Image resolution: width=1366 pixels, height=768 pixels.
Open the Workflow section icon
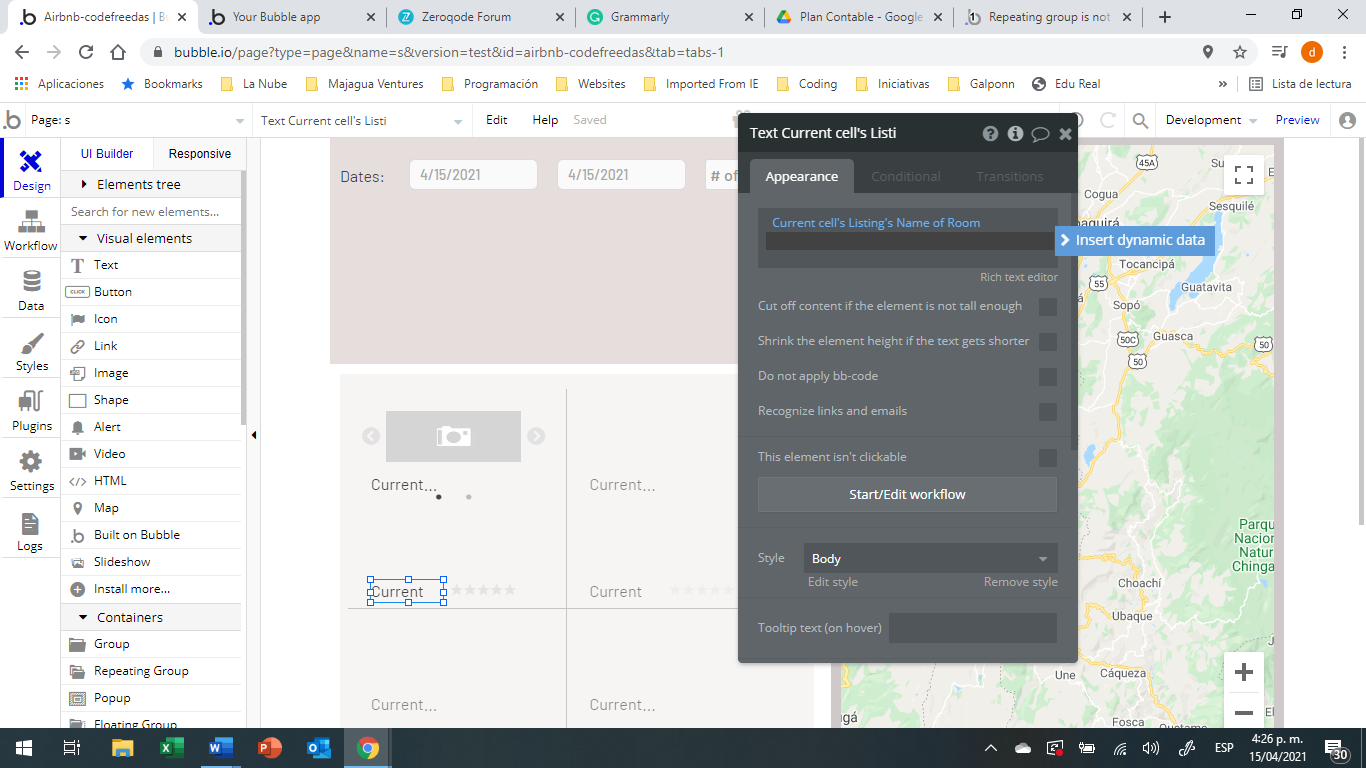31,229
